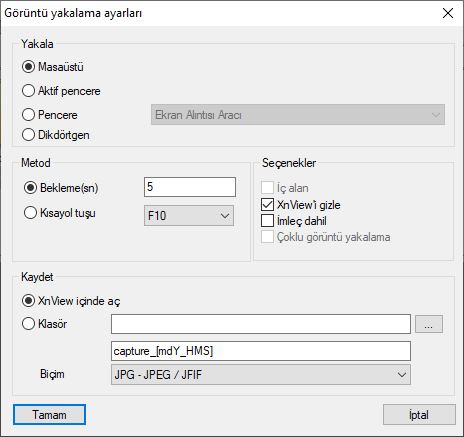Confirm with the Tamam button
The height and width of the screenshot is (437, 464).
(49, 415)
